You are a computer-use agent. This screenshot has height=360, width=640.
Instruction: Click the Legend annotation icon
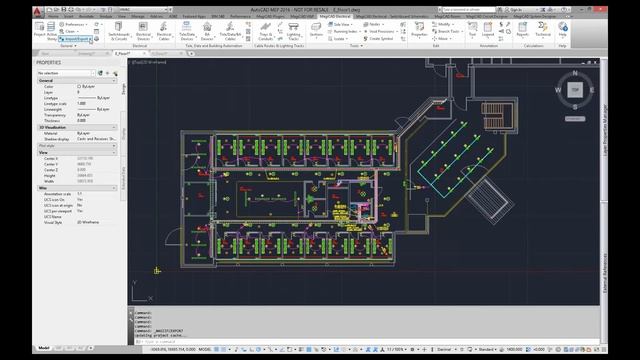tap(488, 30)
